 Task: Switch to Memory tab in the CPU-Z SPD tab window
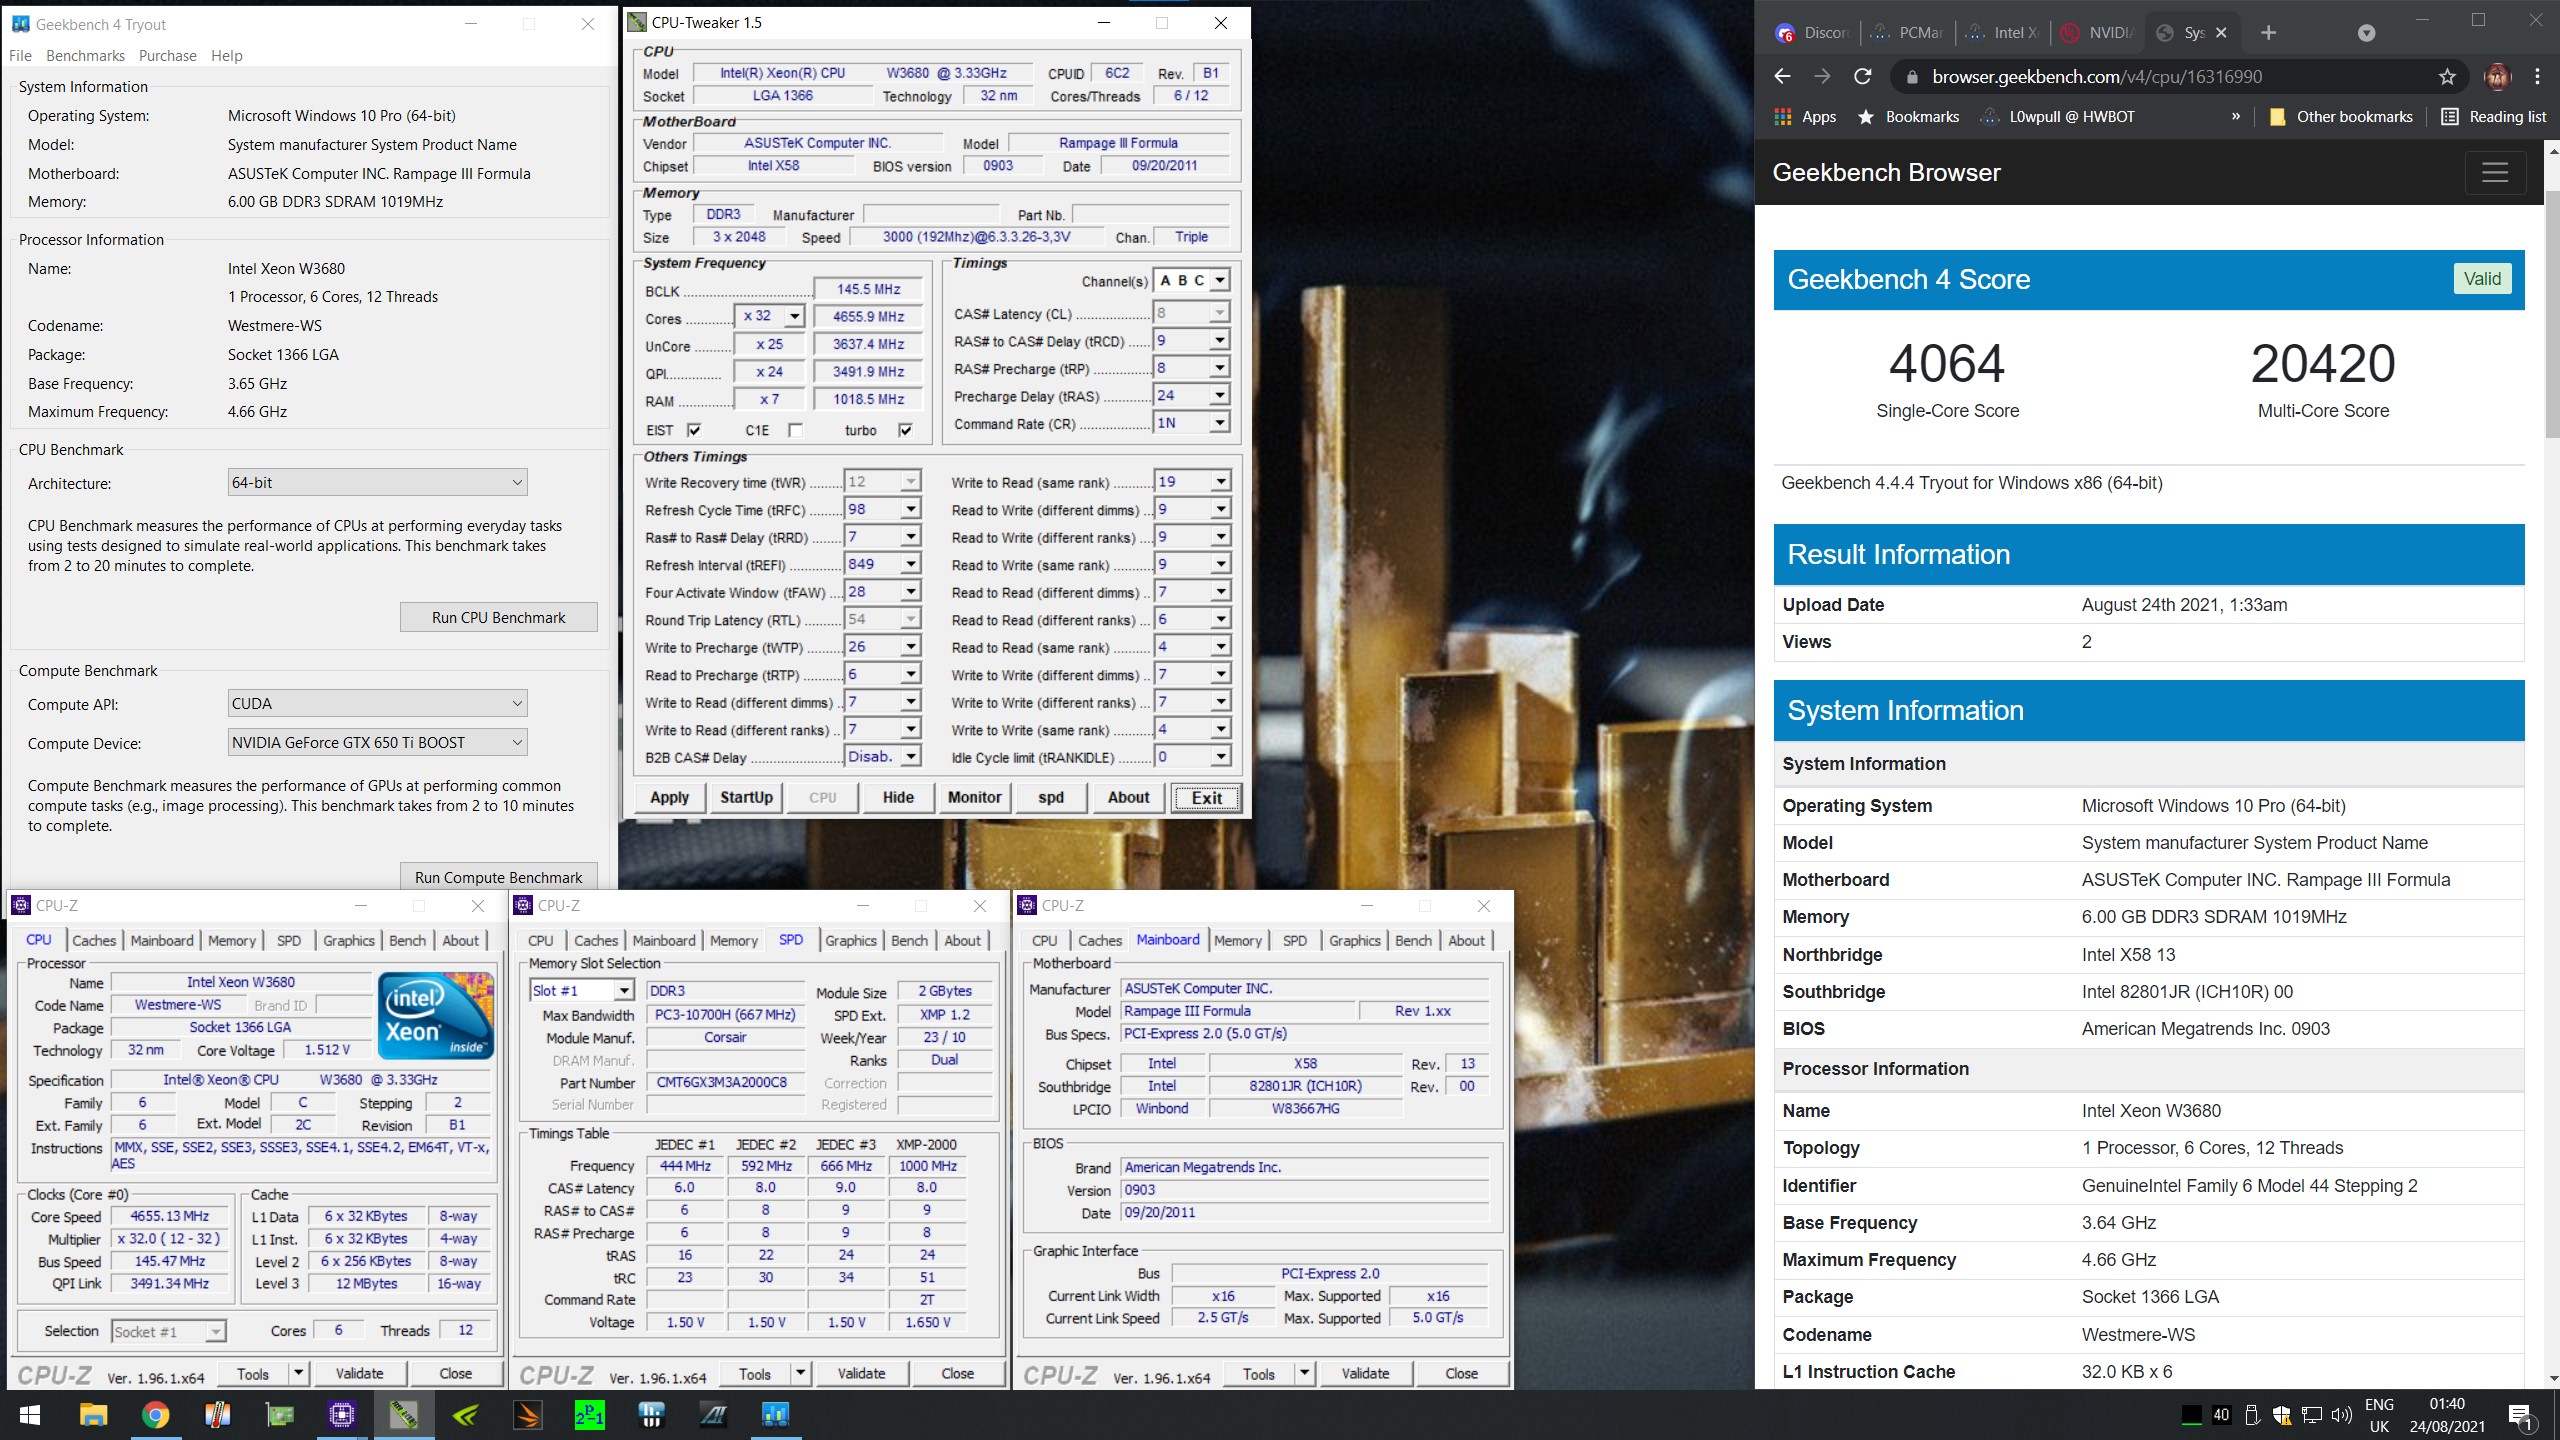coord(734,940)
